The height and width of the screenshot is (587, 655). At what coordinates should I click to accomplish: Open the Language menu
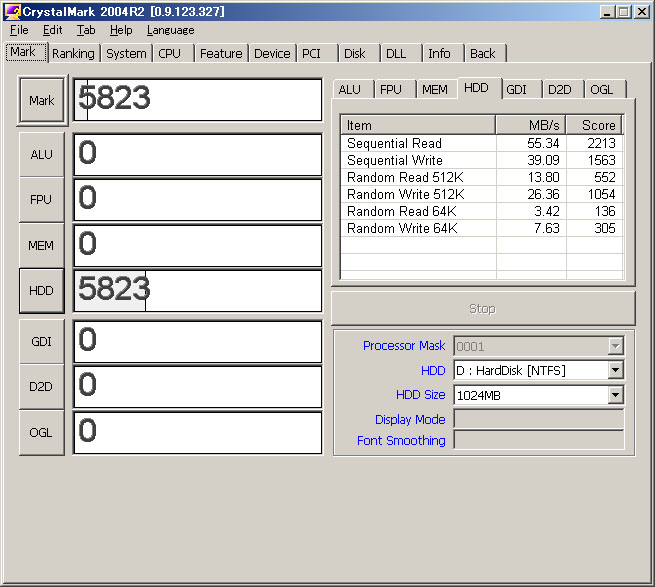[170, 30]
